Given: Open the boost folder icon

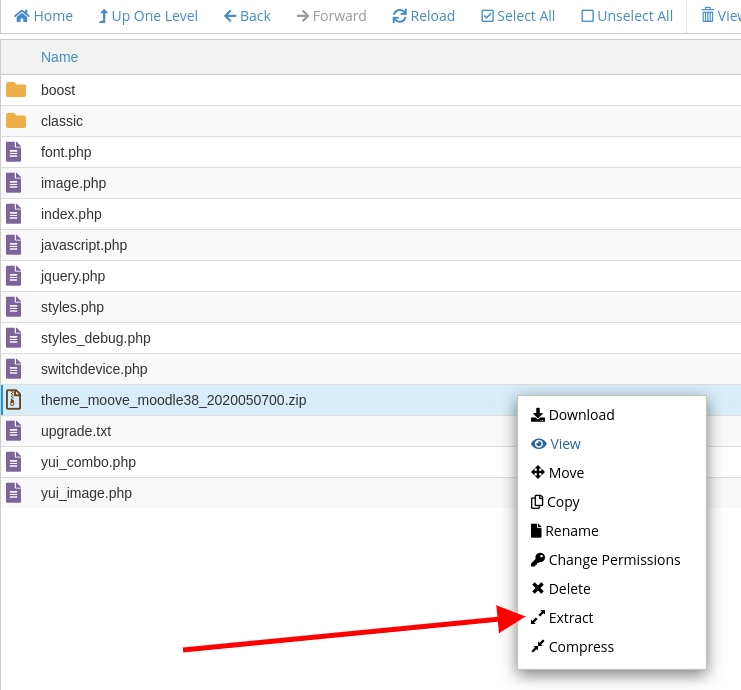Looking at the screenshot, I should (x=16, y=90).
